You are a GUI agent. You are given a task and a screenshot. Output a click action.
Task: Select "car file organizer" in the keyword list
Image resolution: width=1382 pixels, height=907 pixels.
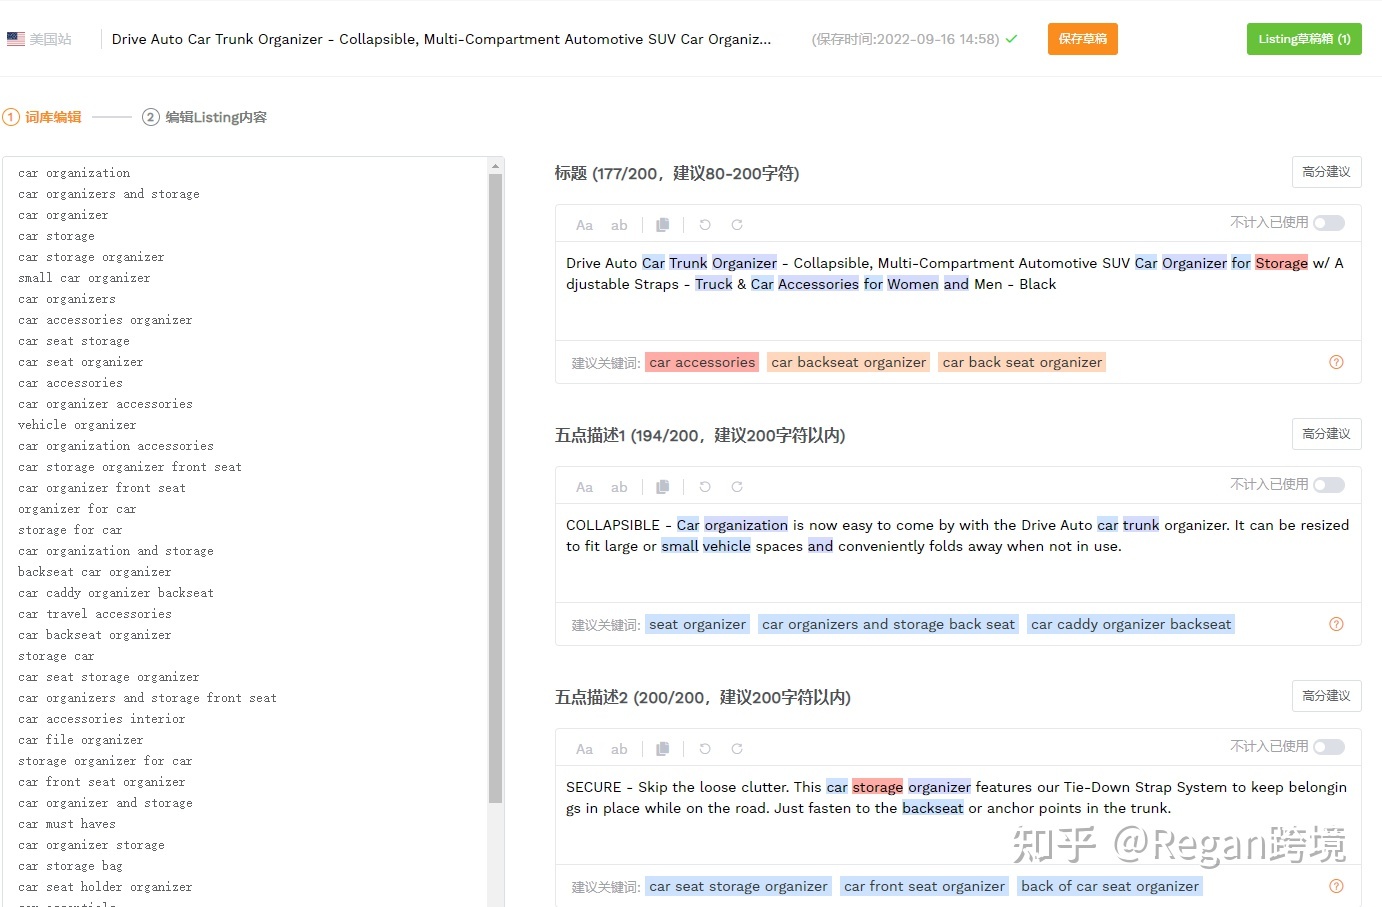click(x=81, y=740)
